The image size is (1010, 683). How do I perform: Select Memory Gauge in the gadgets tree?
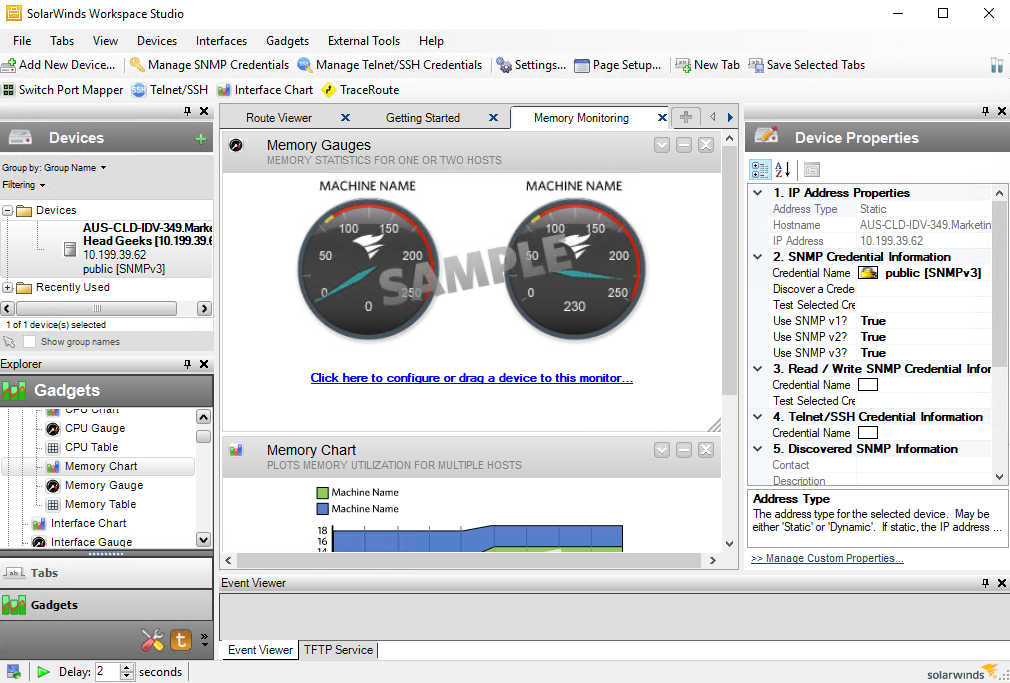click(103, 486)
